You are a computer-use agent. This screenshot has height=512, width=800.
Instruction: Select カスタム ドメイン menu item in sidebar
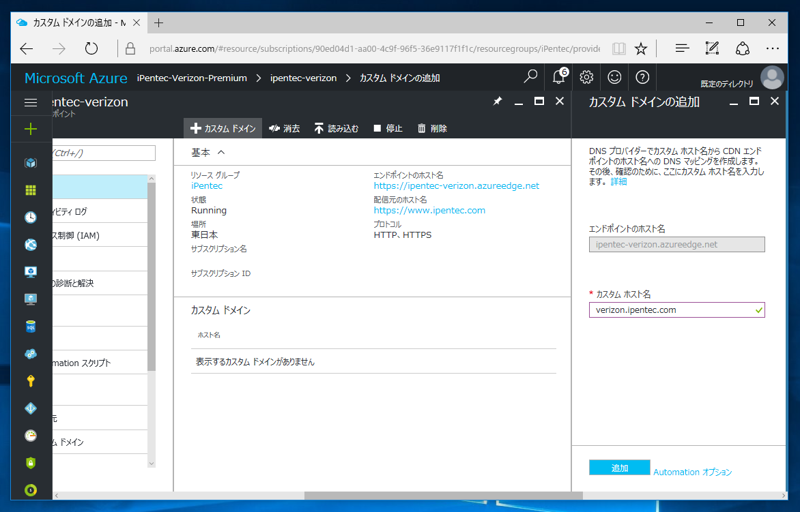[100, 442]
